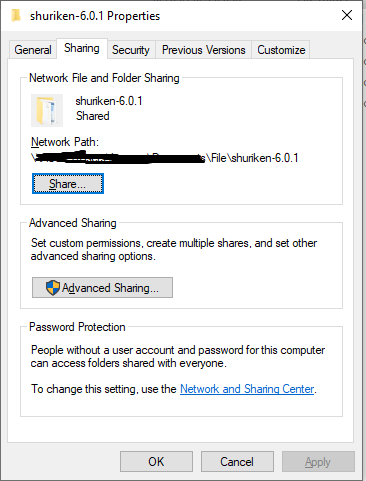
Task: Switch to the General tab
Action: [x=33, y=50]
